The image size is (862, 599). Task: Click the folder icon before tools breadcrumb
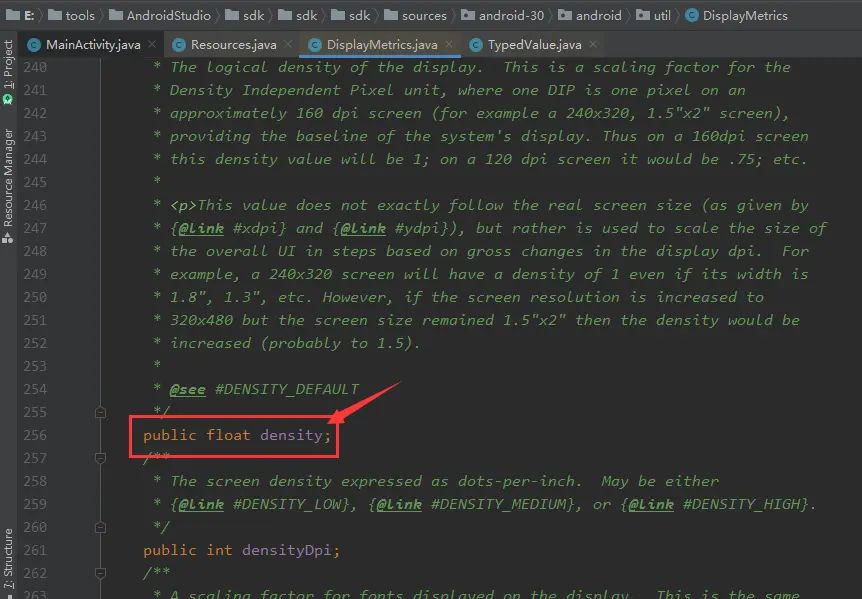pyautogui.click(x=54, y=15)
